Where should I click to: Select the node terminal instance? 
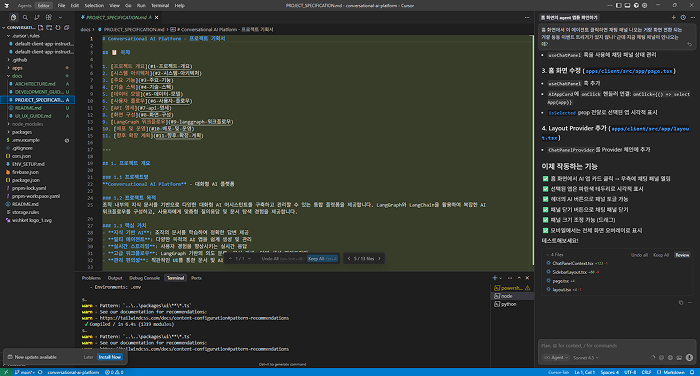(x=512, y=296)
